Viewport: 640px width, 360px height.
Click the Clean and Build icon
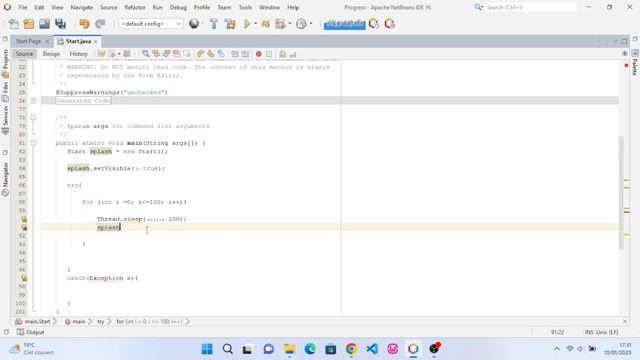[x=230, y=24]
